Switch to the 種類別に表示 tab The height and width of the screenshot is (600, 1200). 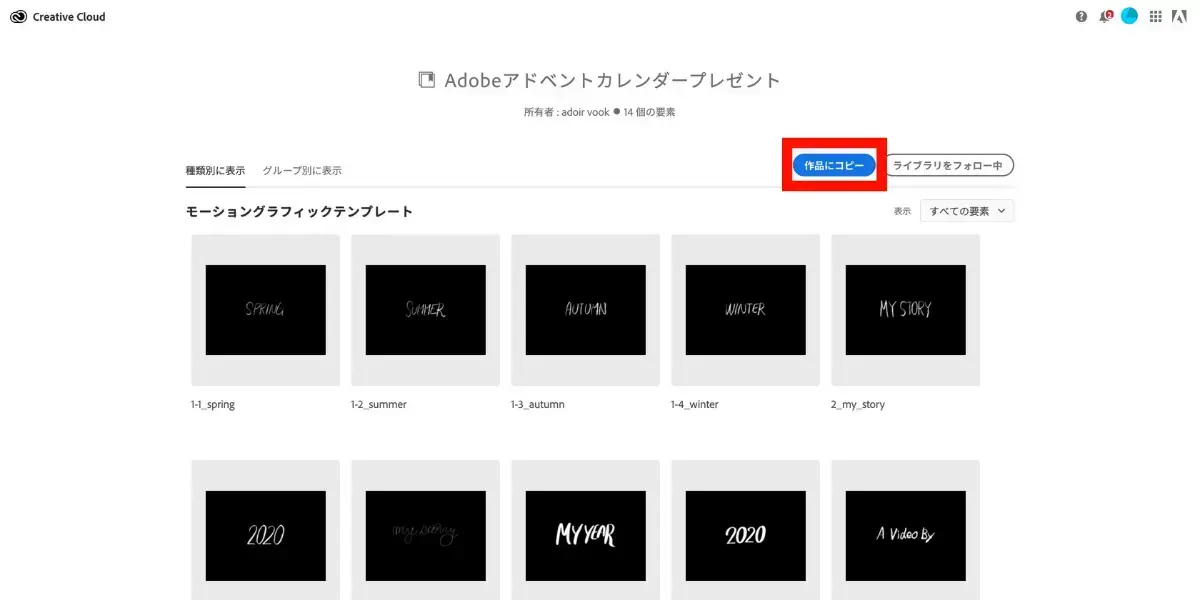pyautogui.click(x=215, y=171)
